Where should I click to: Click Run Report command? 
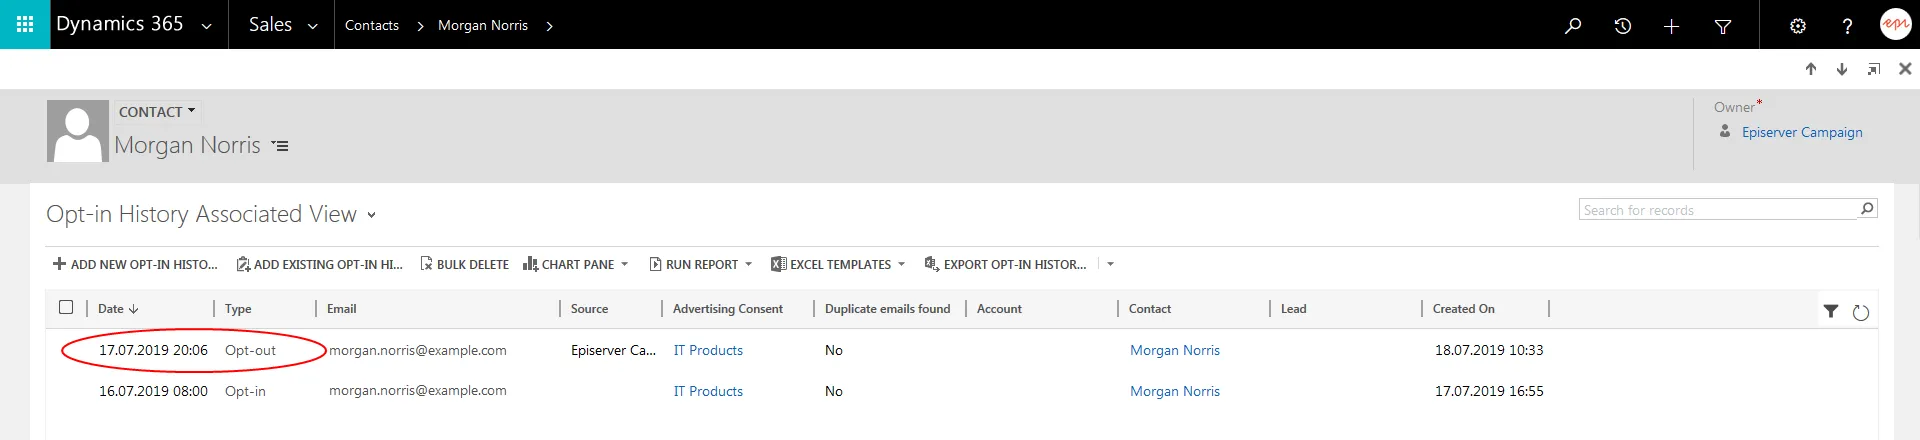(x=694, y=264)
